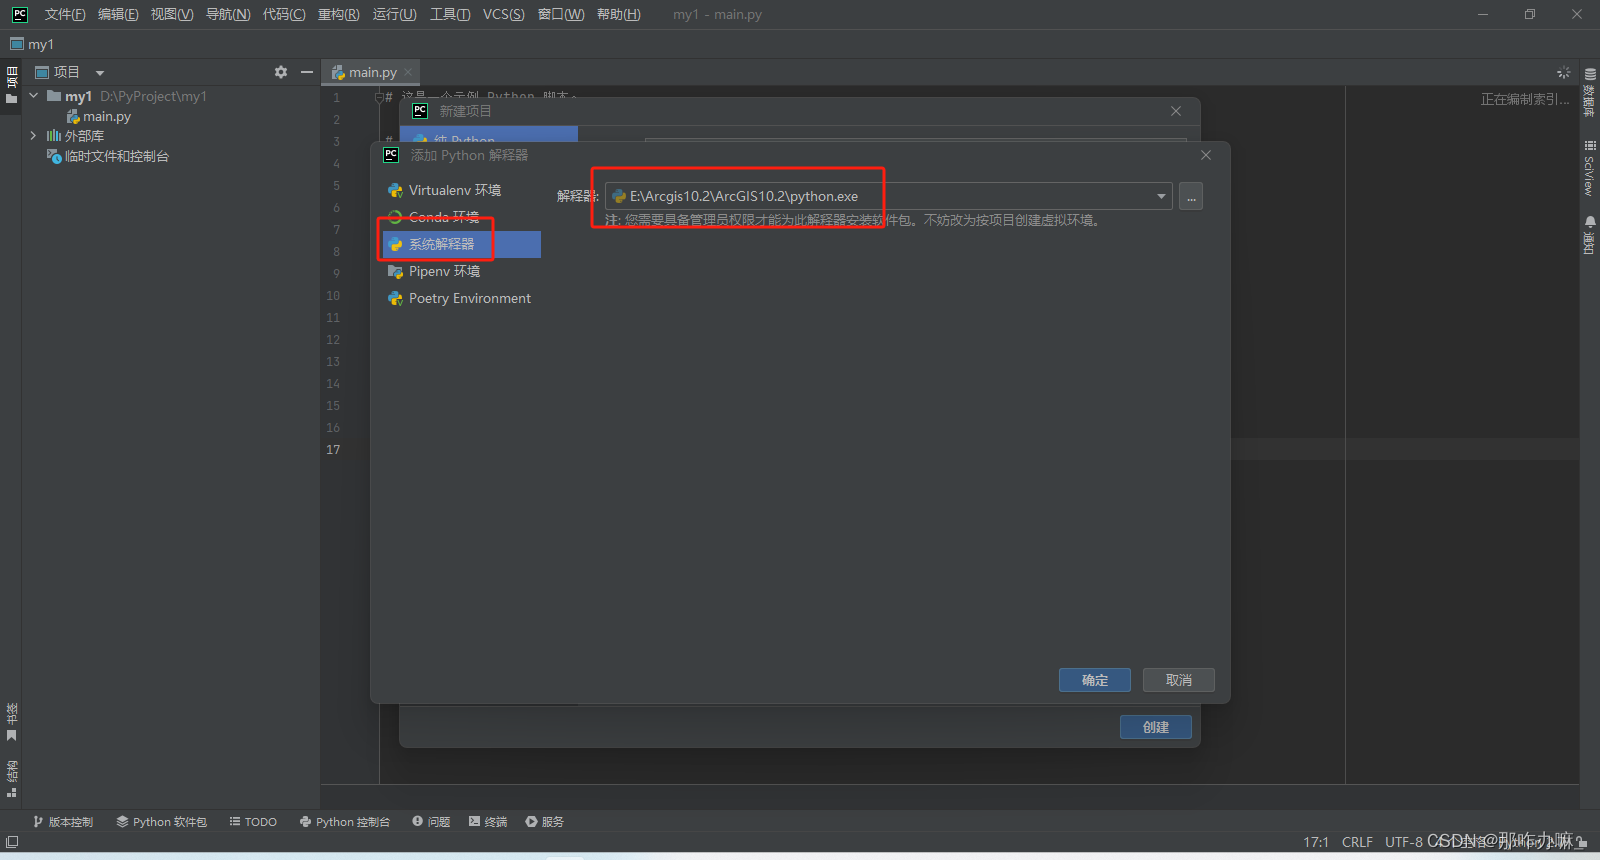Open Python 控制台 tool window

(x=345, y=822)
